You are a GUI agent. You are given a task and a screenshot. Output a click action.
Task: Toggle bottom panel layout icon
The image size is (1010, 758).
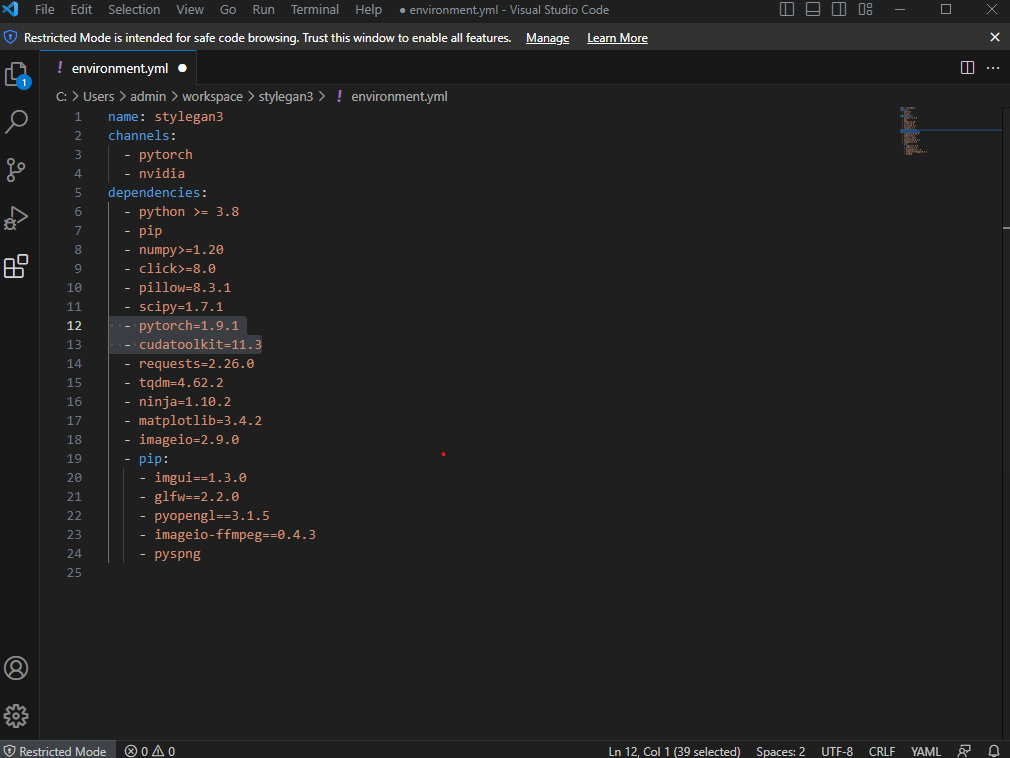tap(813, 9)
